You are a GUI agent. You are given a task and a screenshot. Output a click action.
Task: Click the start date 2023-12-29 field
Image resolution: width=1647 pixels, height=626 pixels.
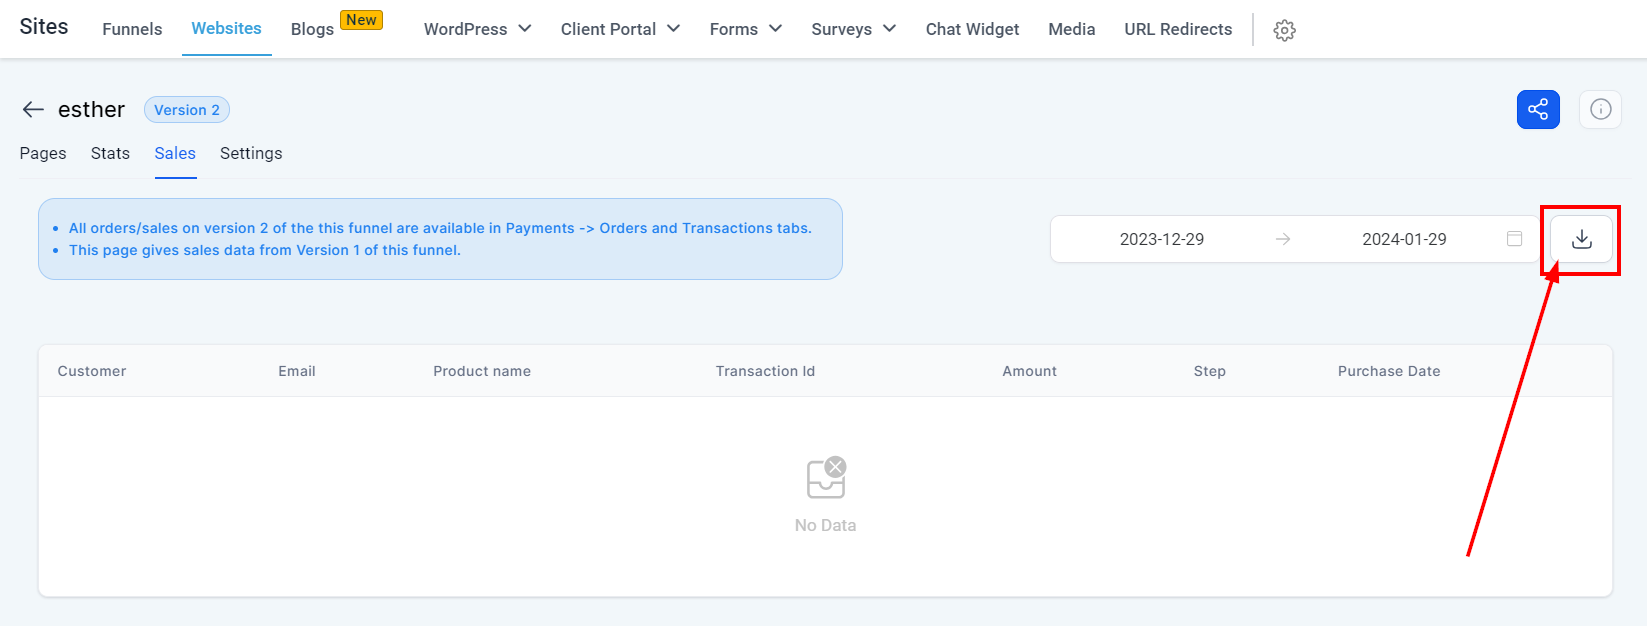pyautogui.click(x=1162, y=239)
